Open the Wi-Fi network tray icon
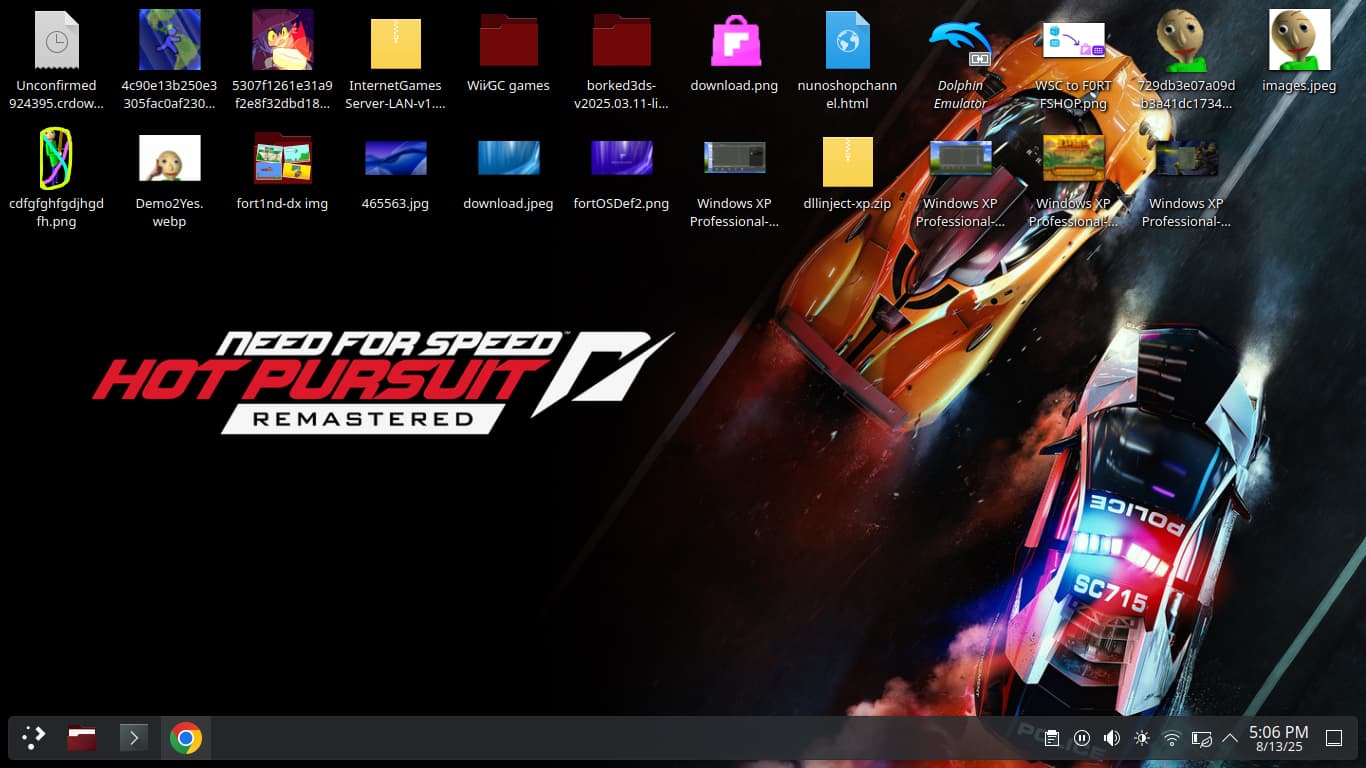 [x=1171, y=738]
